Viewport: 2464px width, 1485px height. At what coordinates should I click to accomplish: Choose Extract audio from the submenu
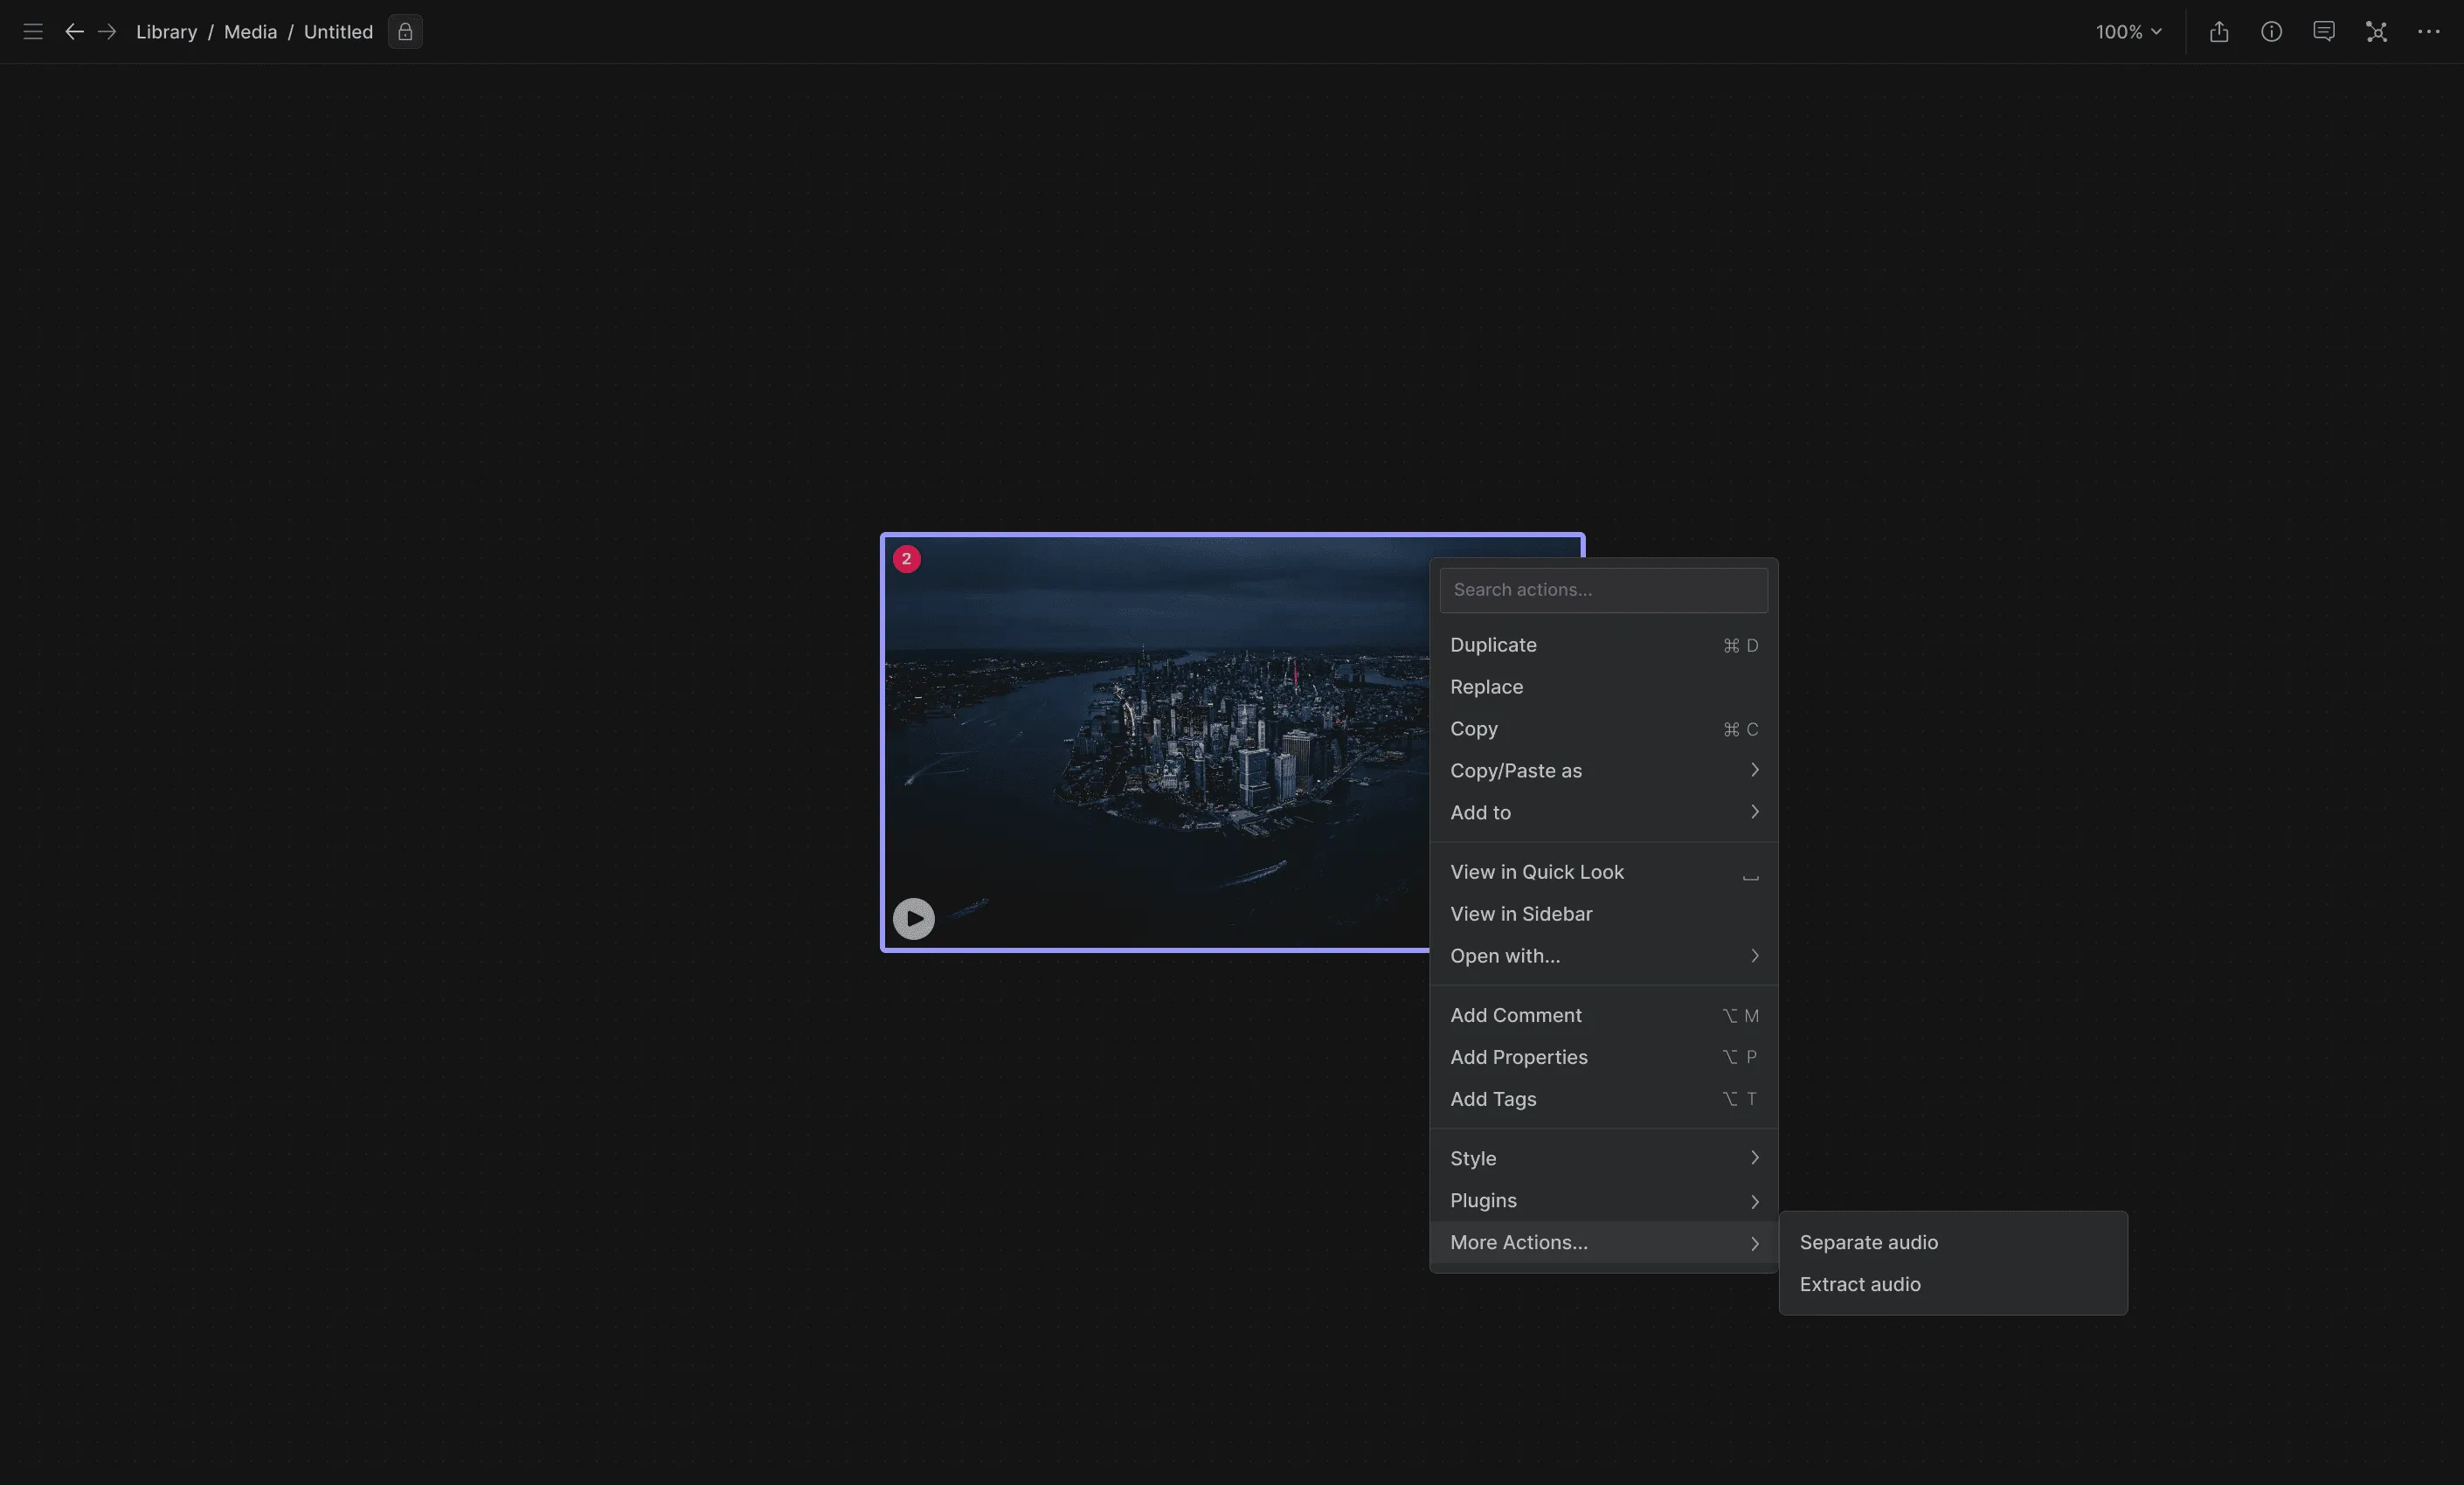[1952, 1284]
